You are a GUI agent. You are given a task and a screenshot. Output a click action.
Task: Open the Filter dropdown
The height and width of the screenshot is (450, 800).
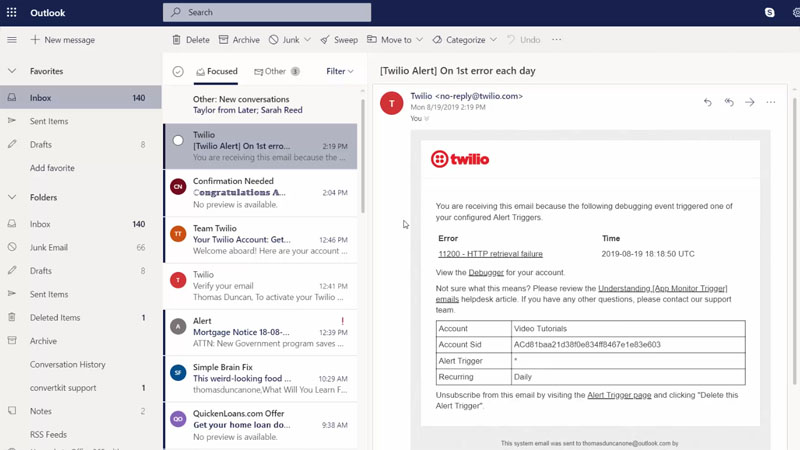(340, 72)
